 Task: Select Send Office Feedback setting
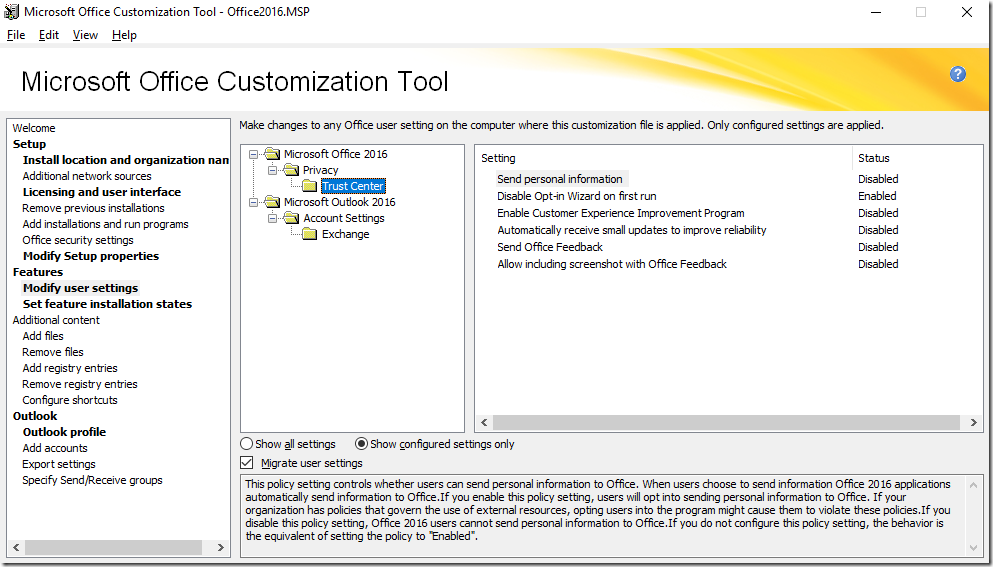(550, 247)
